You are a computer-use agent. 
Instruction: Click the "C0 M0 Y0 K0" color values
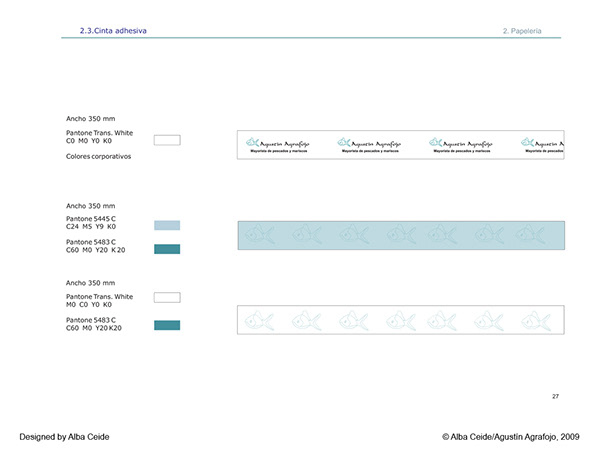tap(89, 141)
